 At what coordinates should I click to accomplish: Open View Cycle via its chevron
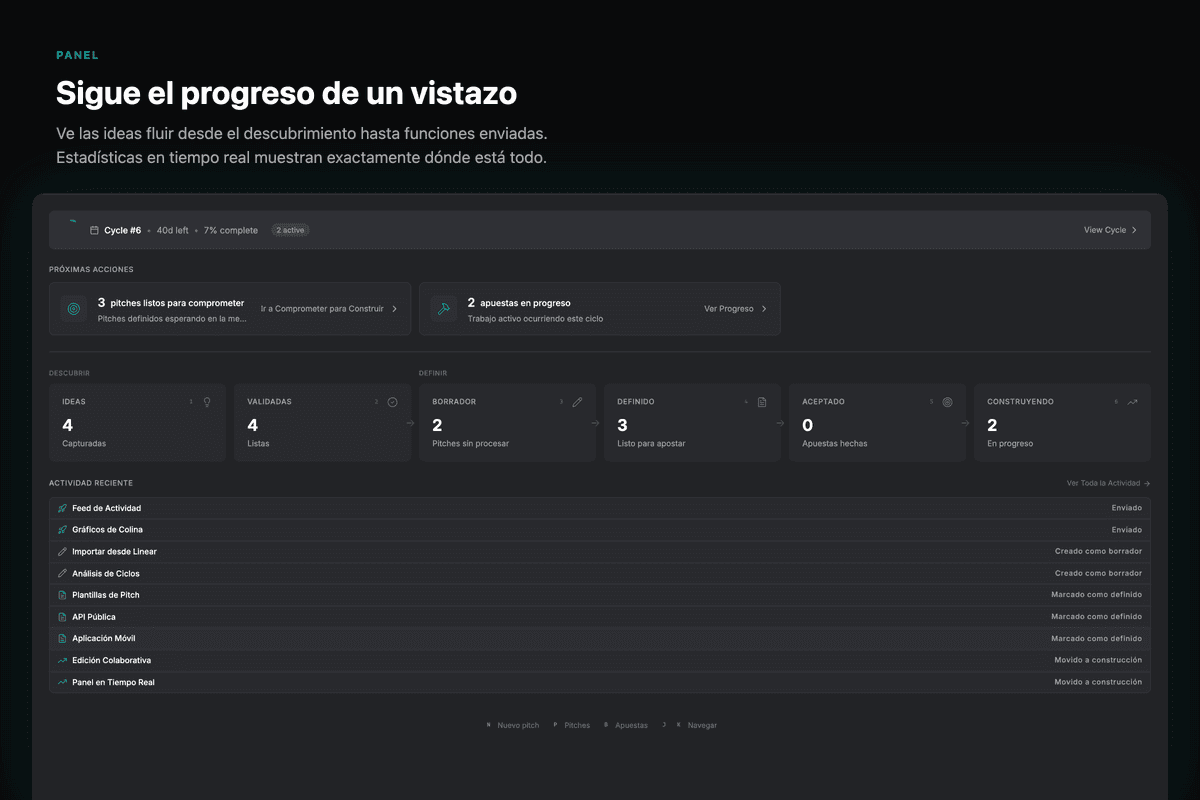click(1134, 230)
